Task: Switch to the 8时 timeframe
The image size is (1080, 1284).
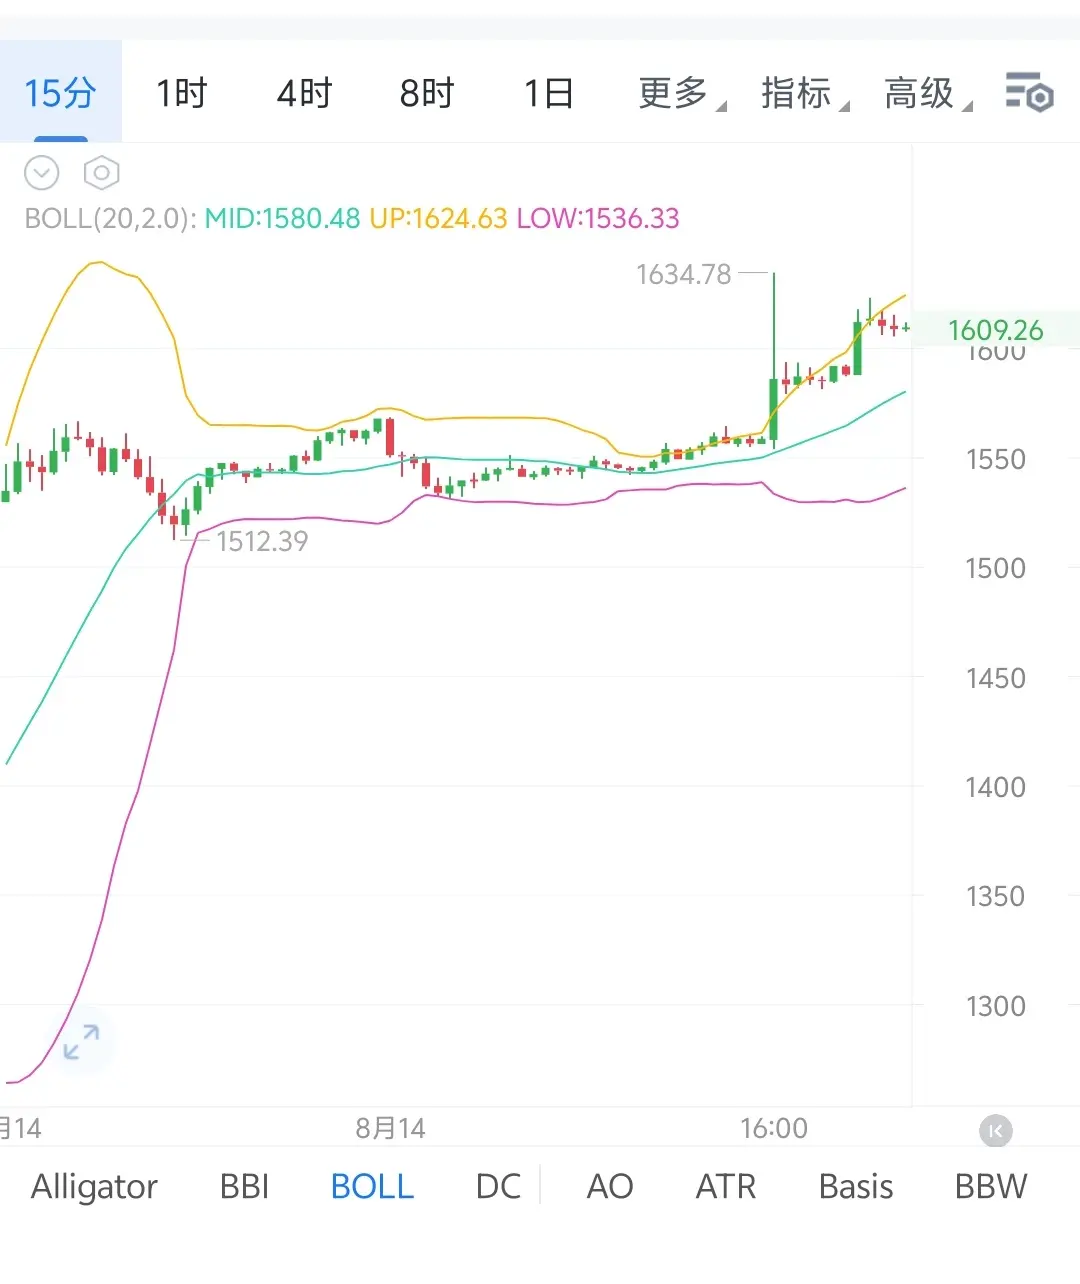Action: tap(427, 93)
